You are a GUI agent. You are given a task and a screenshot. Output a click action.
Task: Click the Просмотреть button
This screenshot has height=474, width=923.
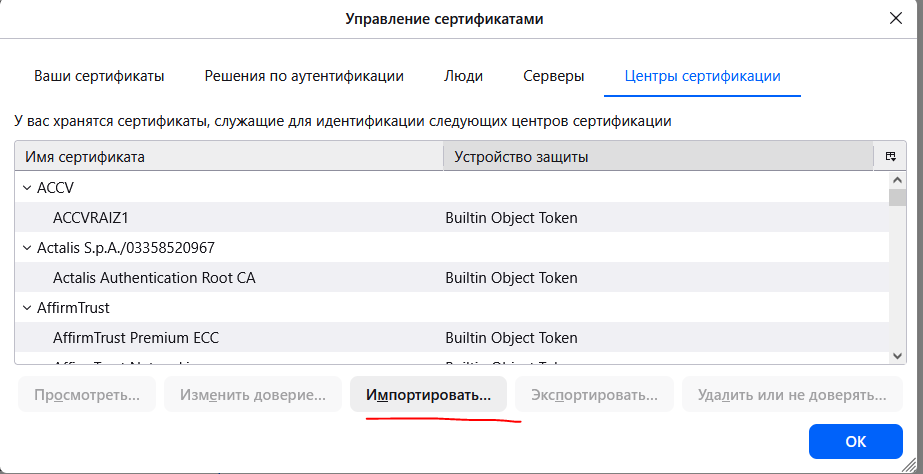click(87, 395)
